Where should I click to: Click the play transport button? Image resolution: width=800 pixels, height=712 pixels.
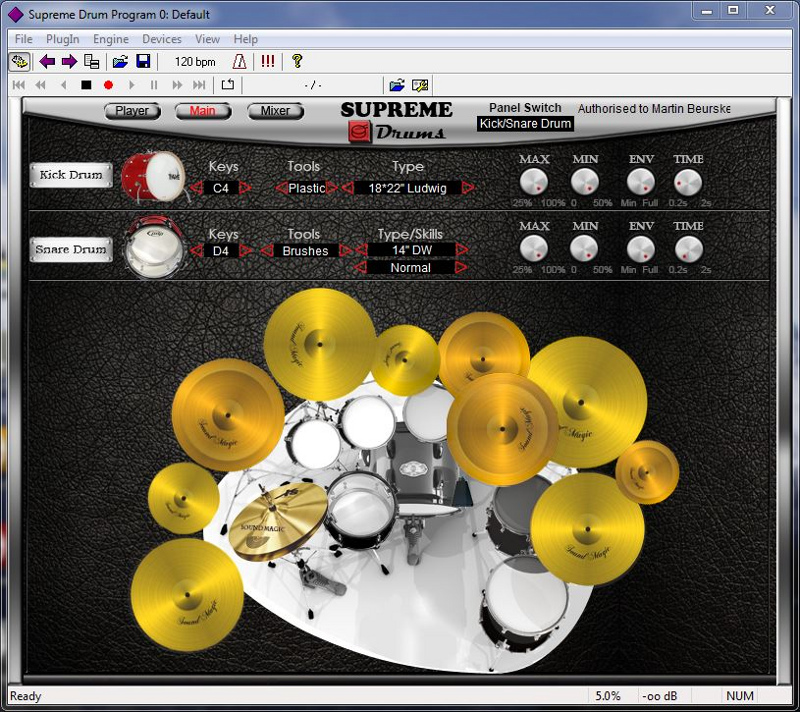coord(132,85)
